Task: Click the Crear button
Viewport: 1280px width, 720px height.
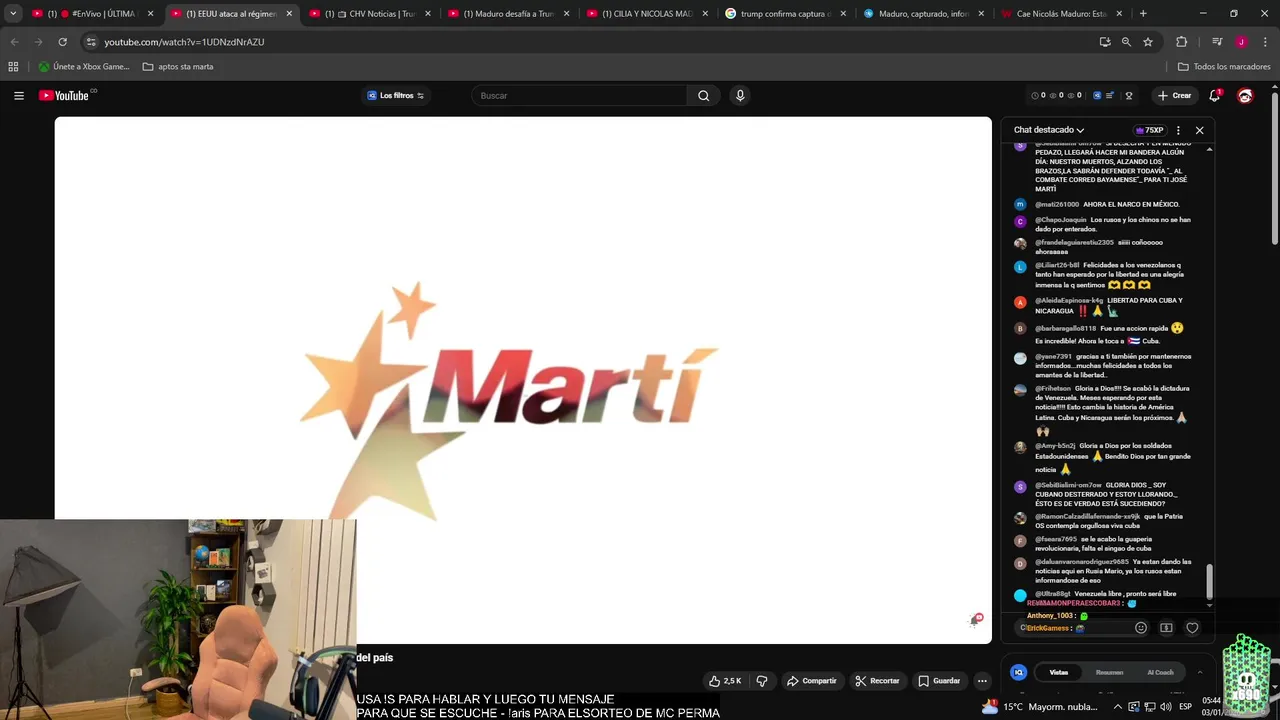Action: click(x=1174, y=96)
